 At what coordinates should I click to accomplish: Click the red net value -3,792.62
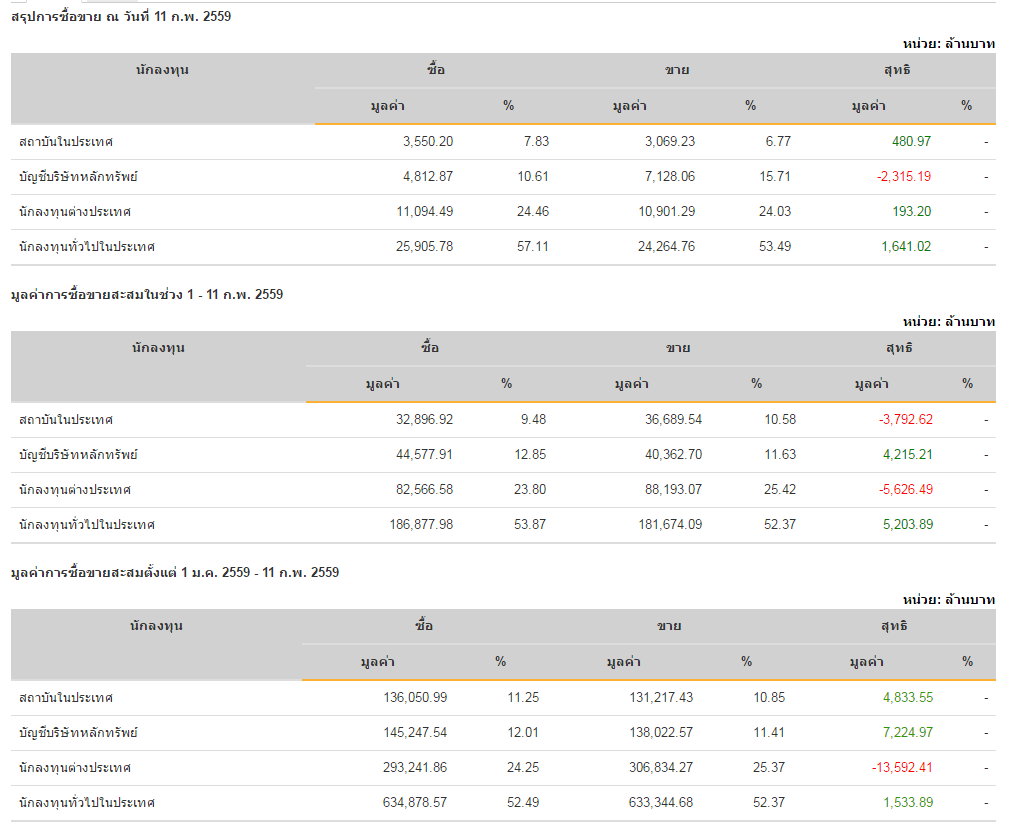pos(905,420)
